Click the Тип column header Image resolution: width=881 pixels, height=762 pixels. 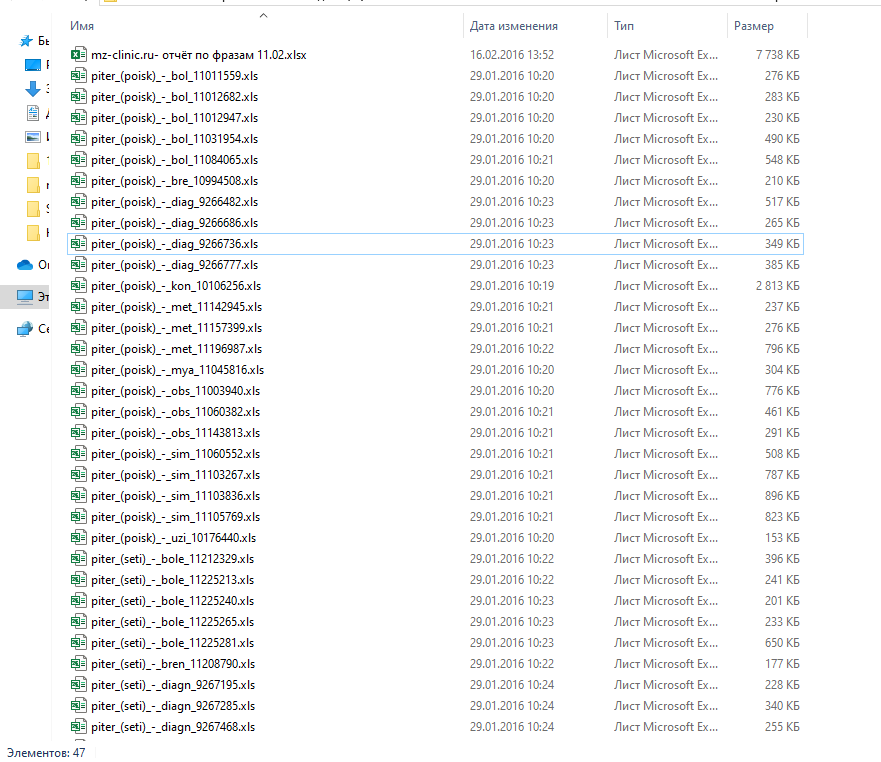pos(626,26)
